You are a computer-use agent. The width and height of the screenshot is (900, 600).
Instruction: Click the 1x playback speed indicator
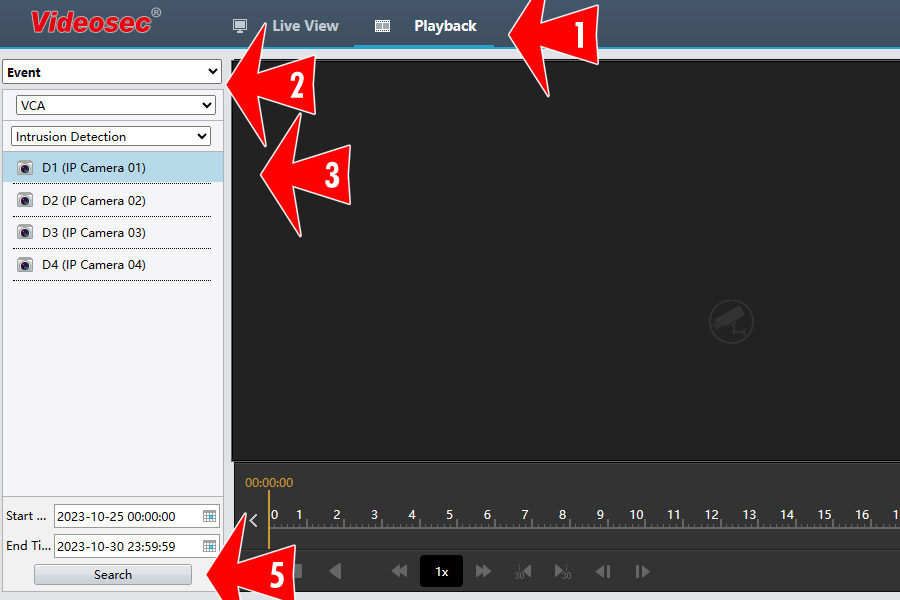(441, 571)
